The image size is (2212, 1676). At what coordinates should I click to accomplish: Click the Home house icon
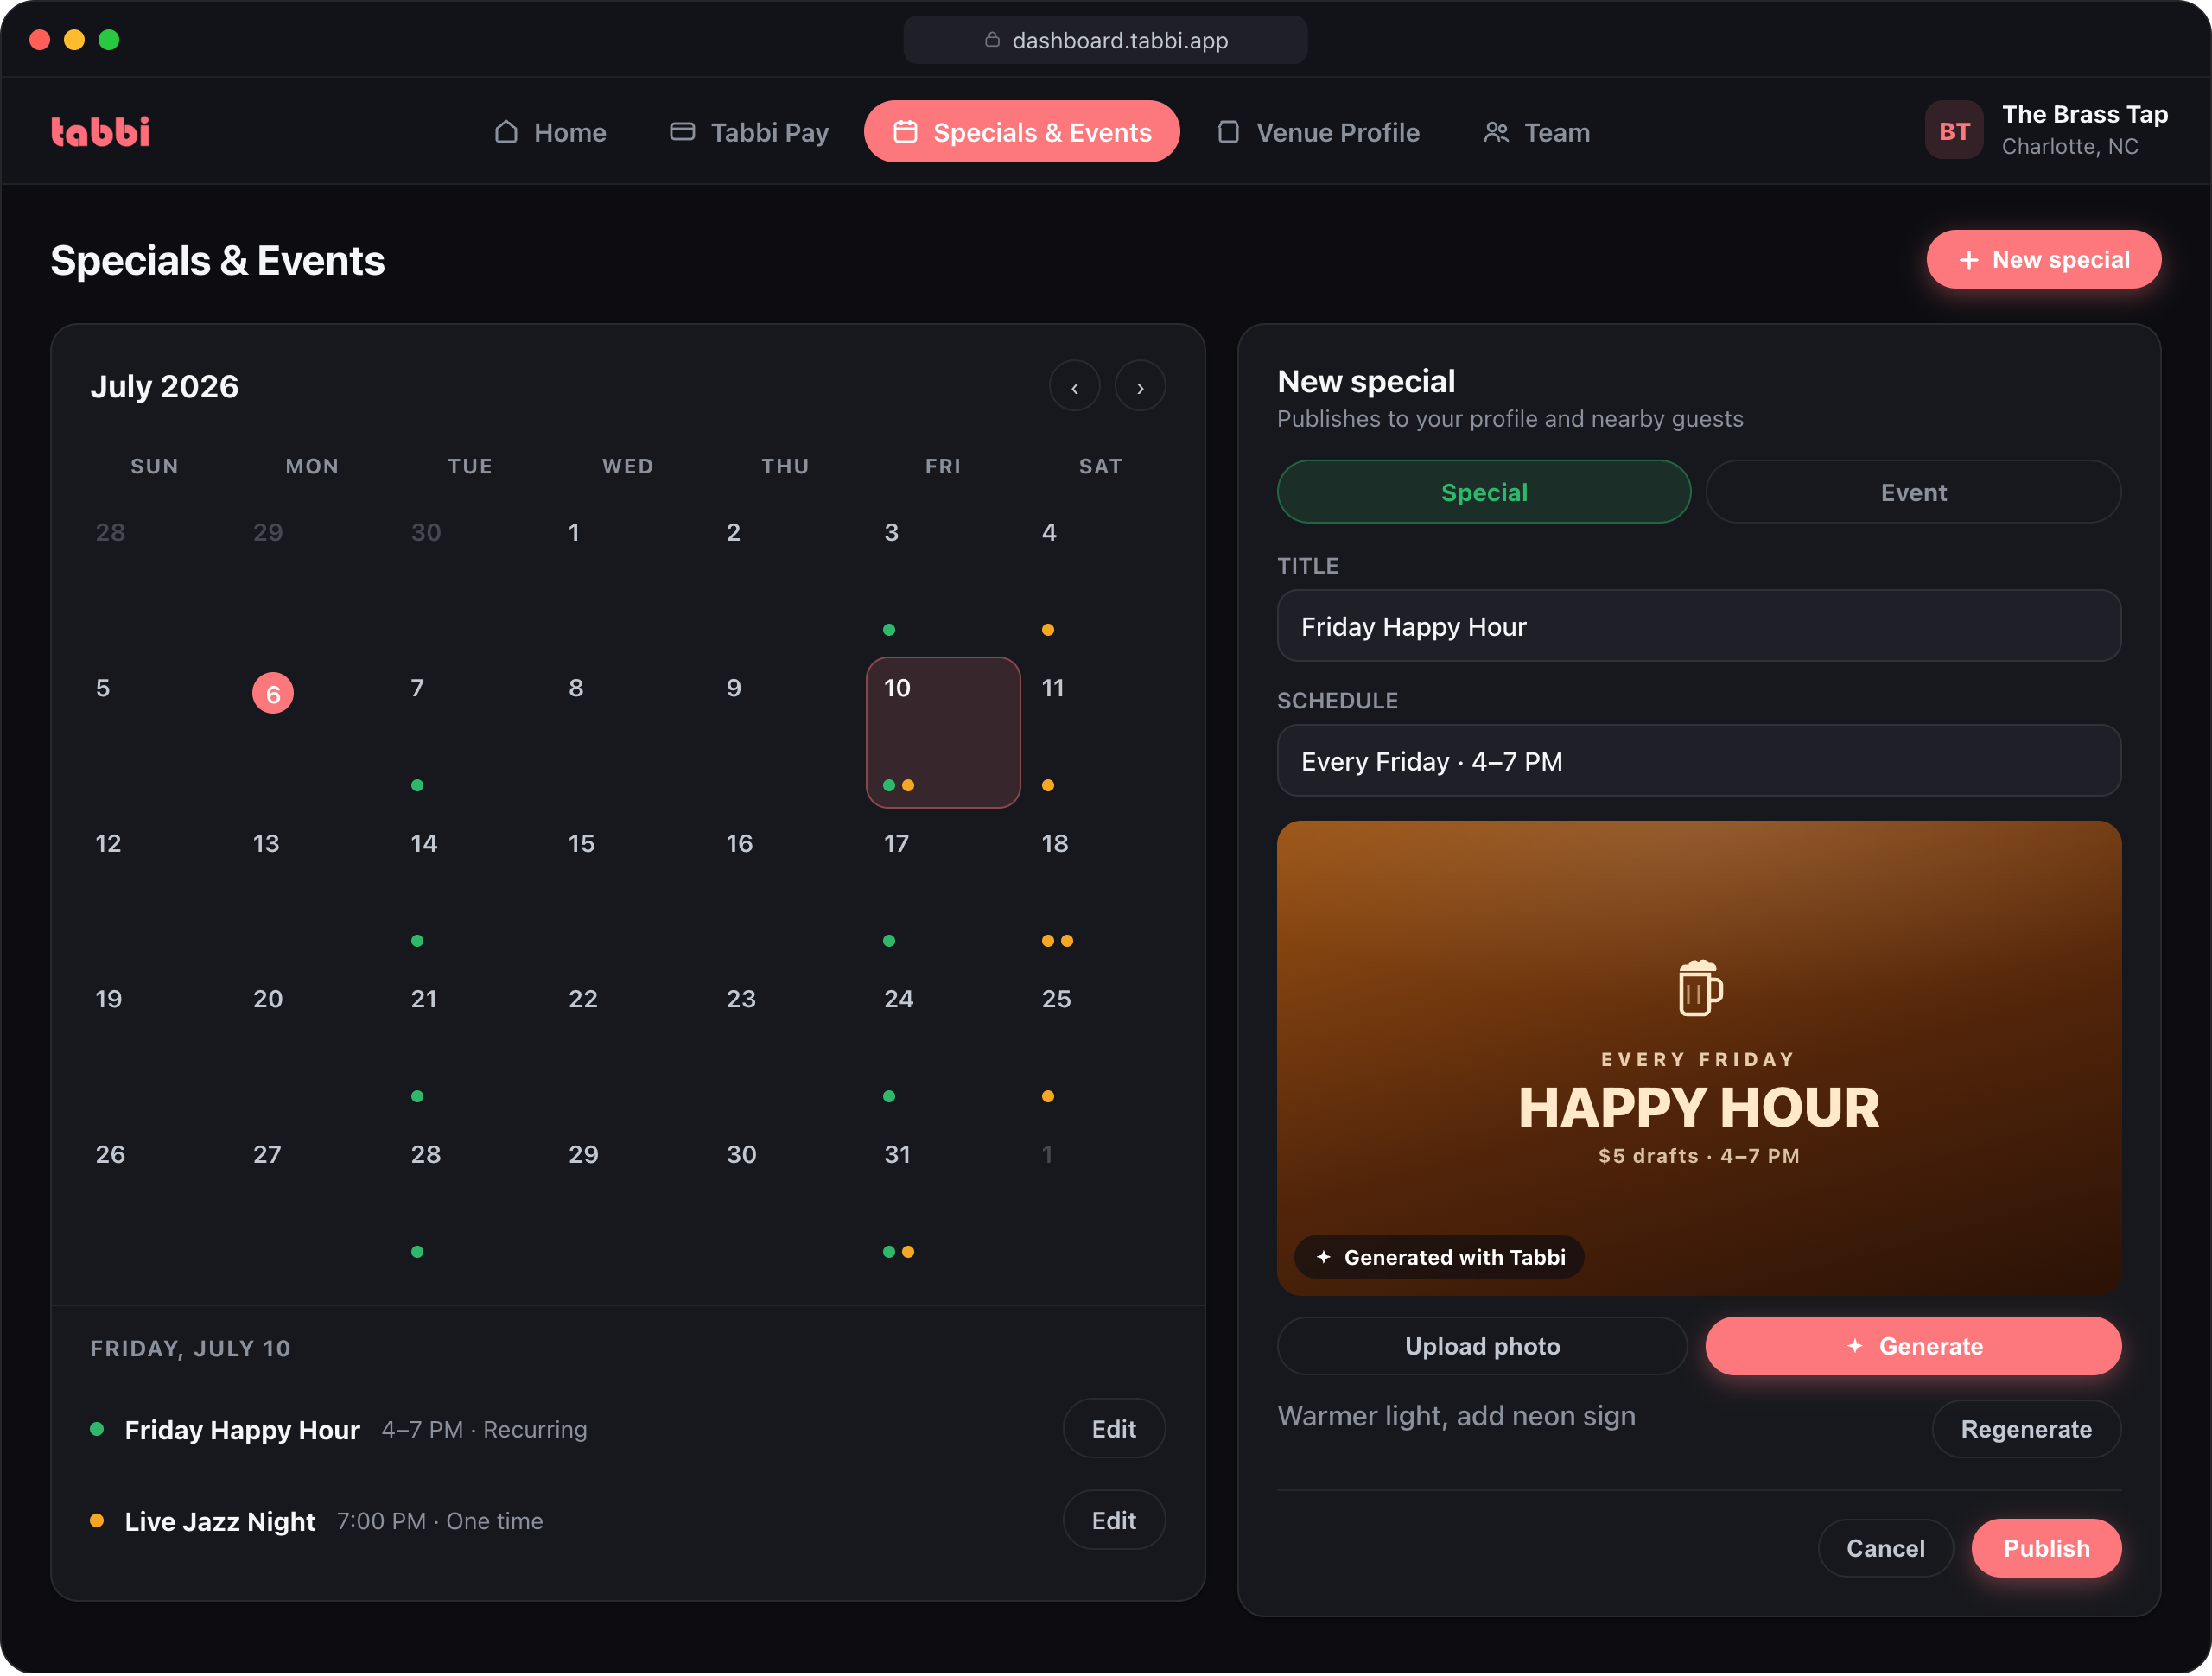506,132
